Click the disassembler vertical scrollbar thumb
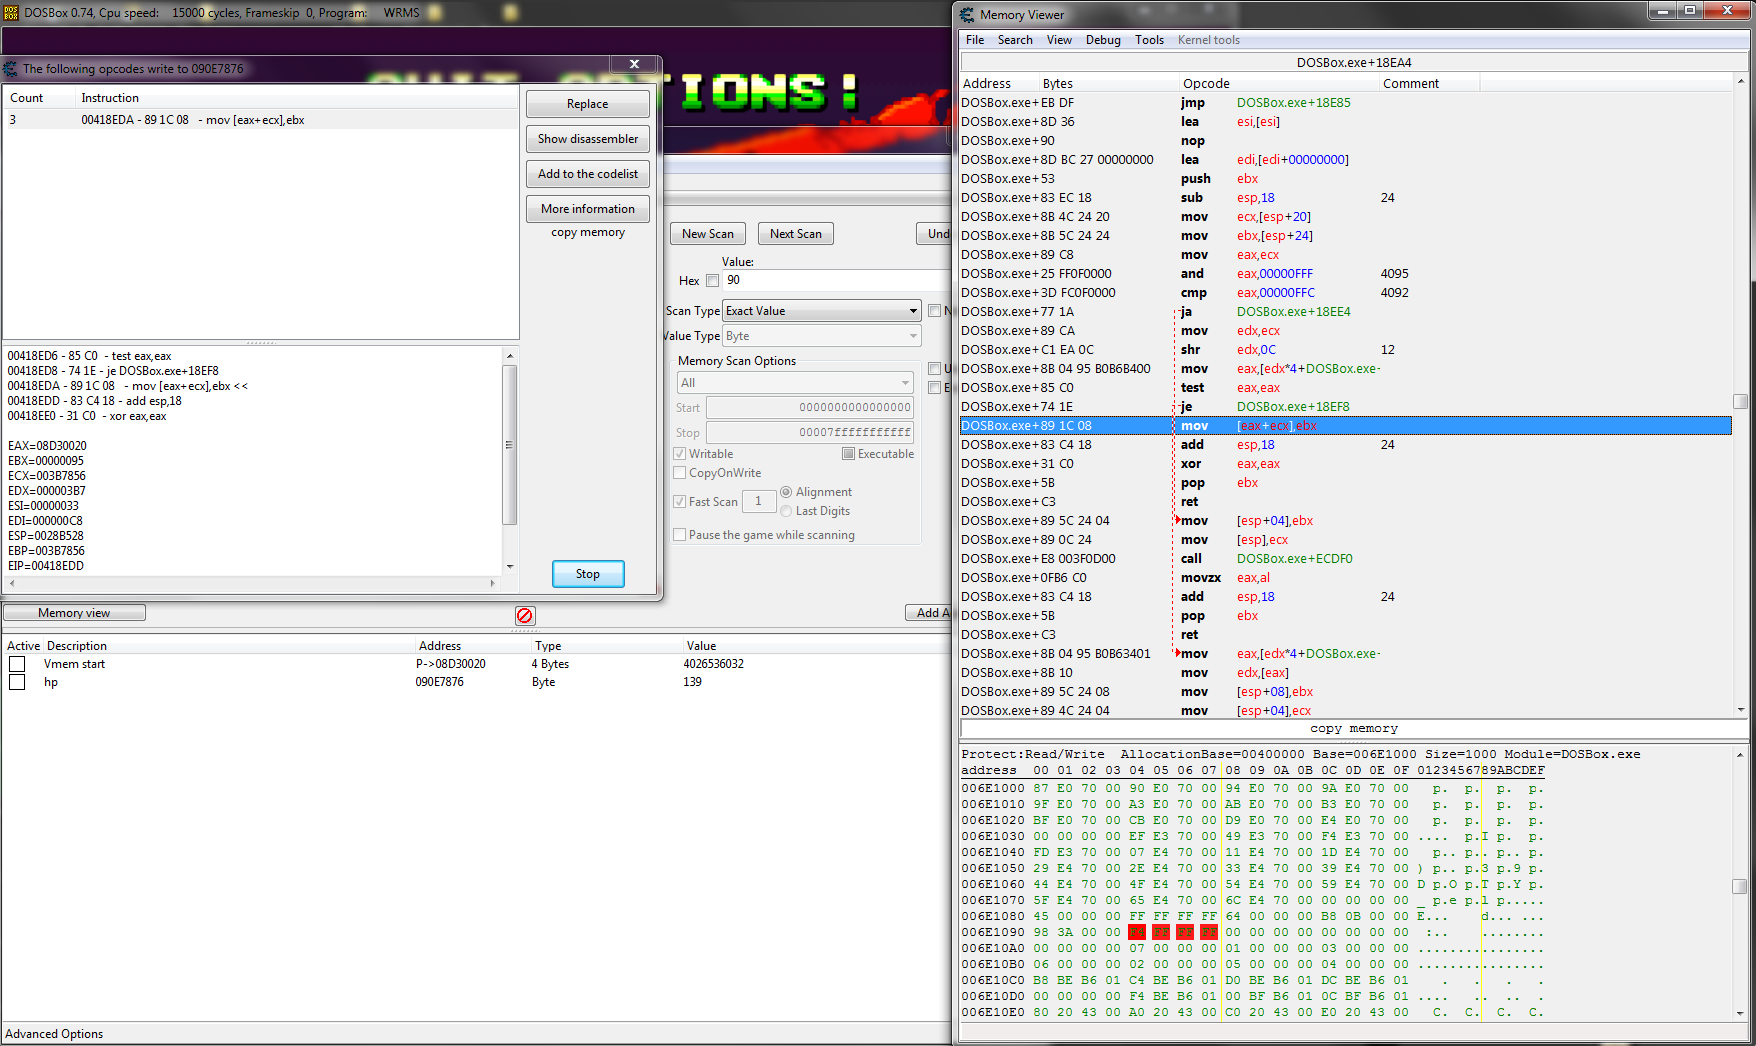This screenshot has width=1756, height=1046. point(1740,401)
